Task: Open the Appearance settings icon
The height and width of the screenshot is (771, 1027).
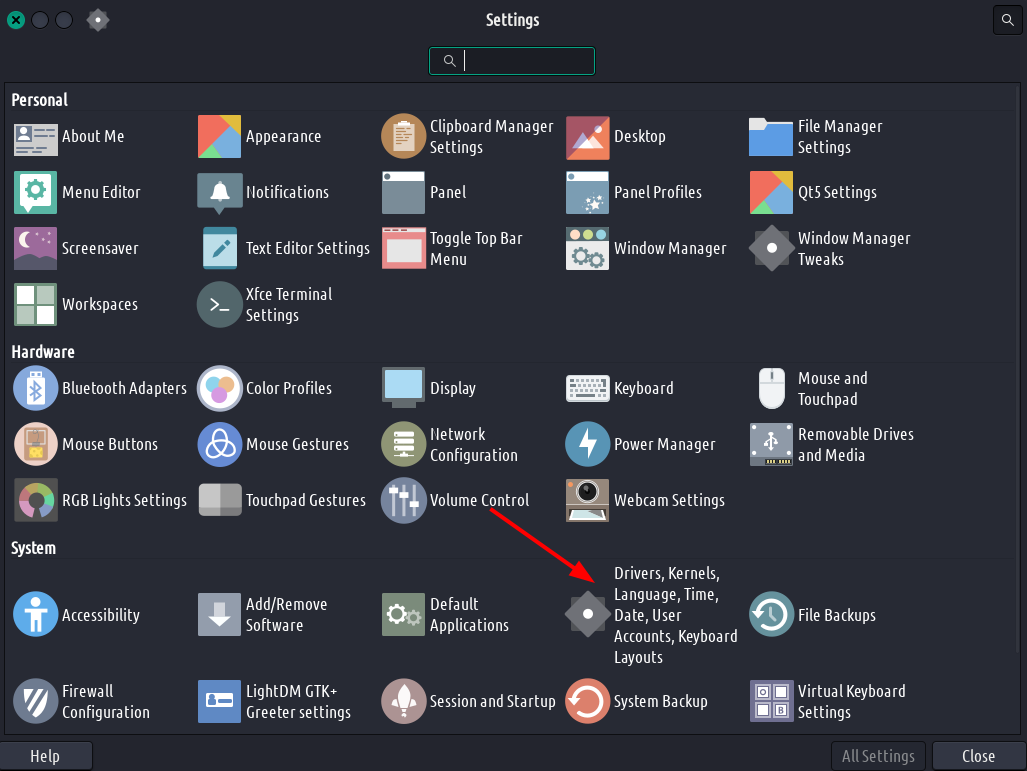Action: tap(219, 137)
